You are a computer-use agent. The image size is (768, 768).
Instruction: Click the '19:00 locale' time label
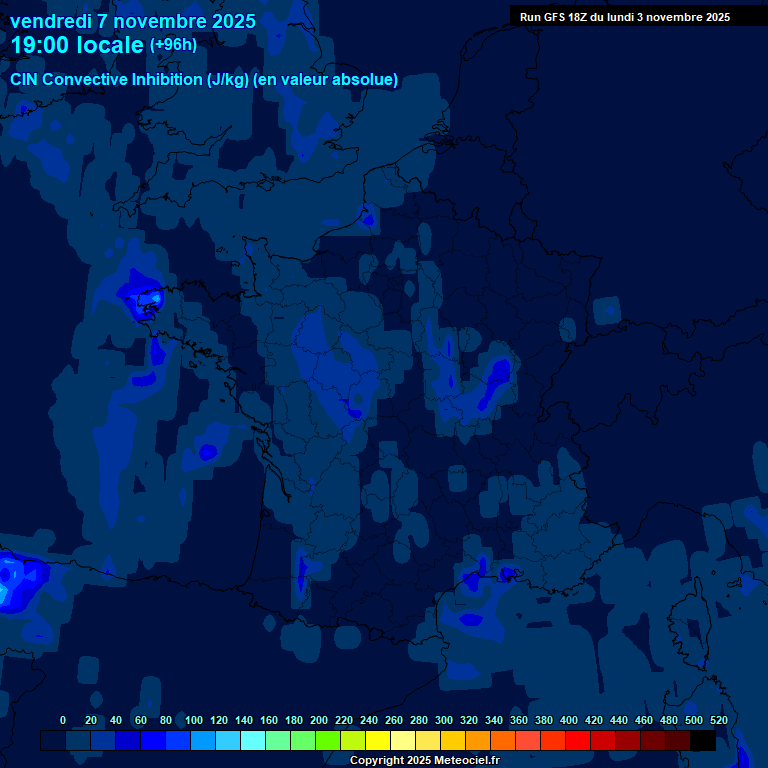pyautogui.click(x=77, y=45)
